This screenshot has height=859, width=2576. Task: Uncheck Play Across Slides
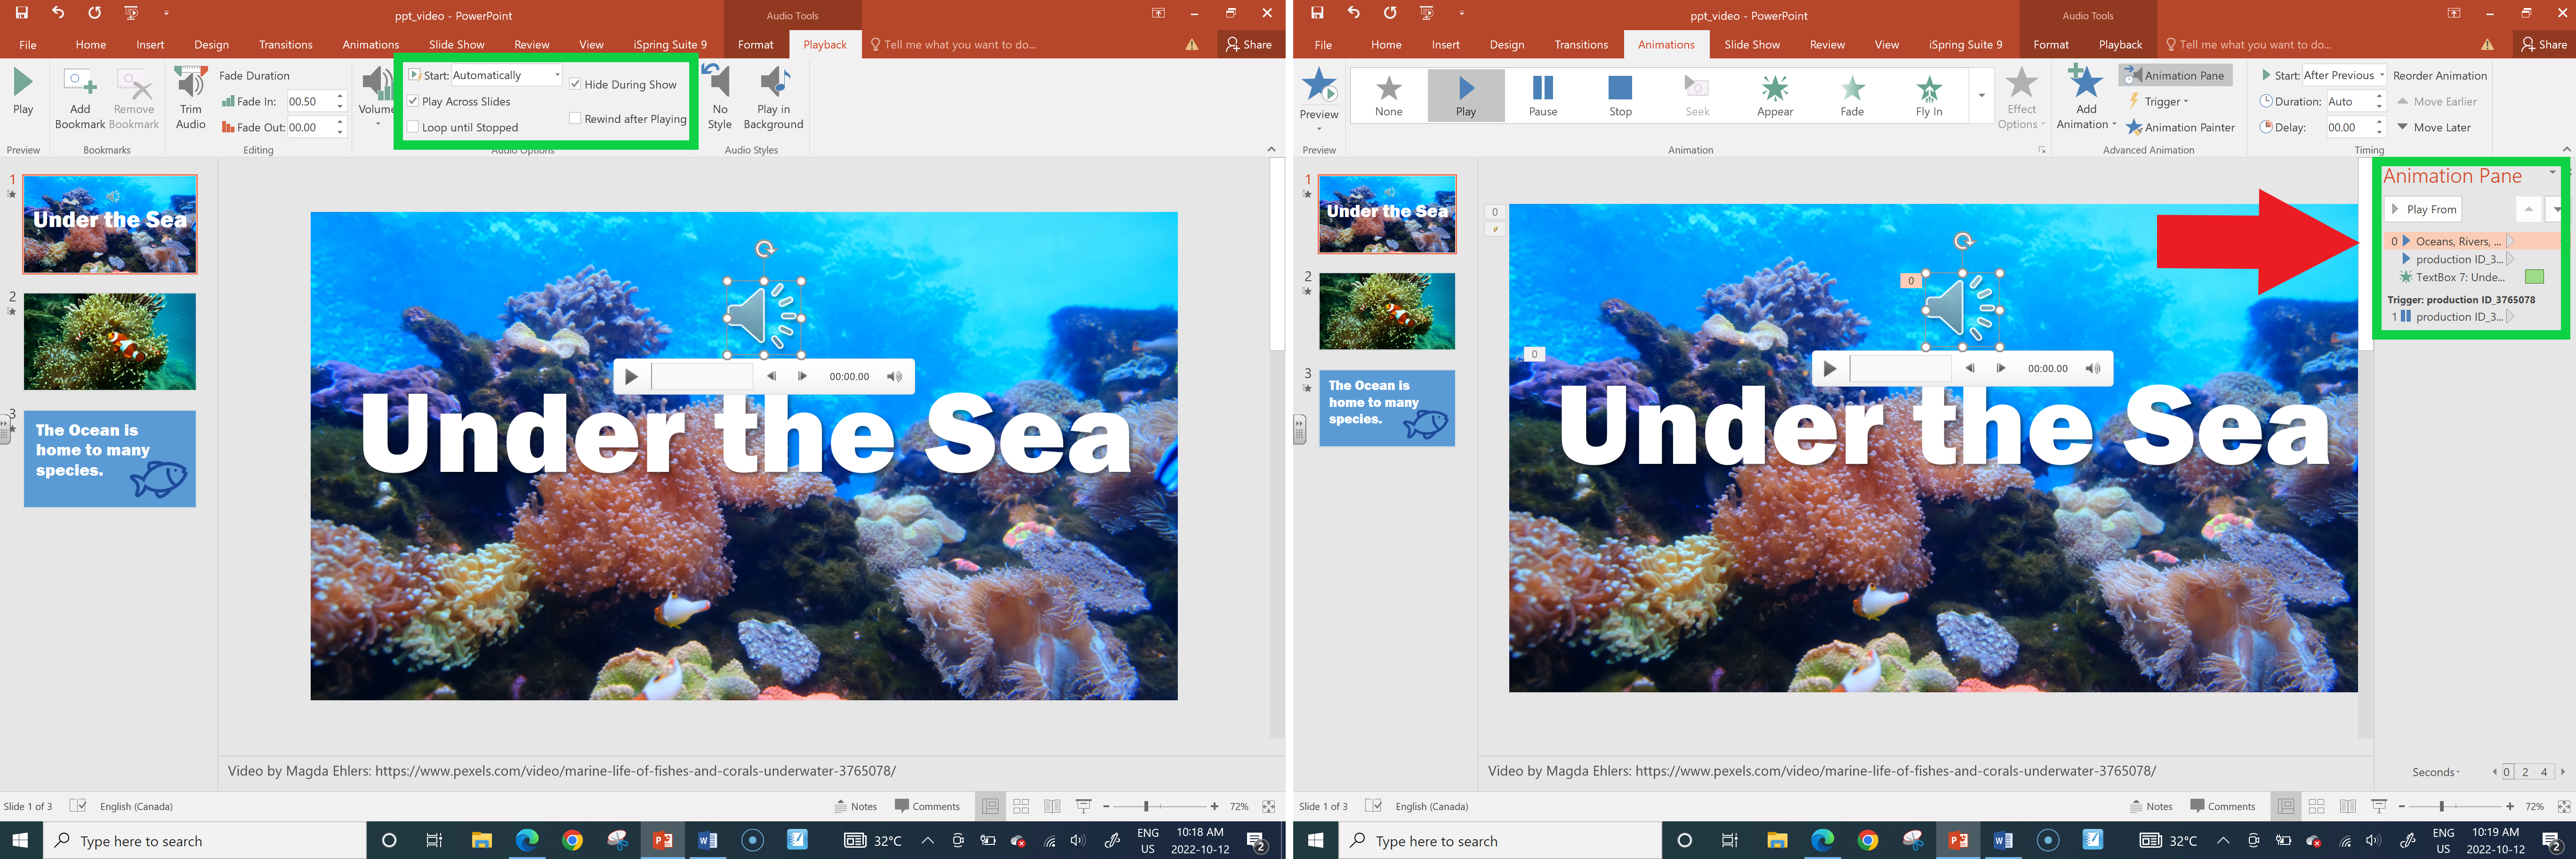point(413,101)
